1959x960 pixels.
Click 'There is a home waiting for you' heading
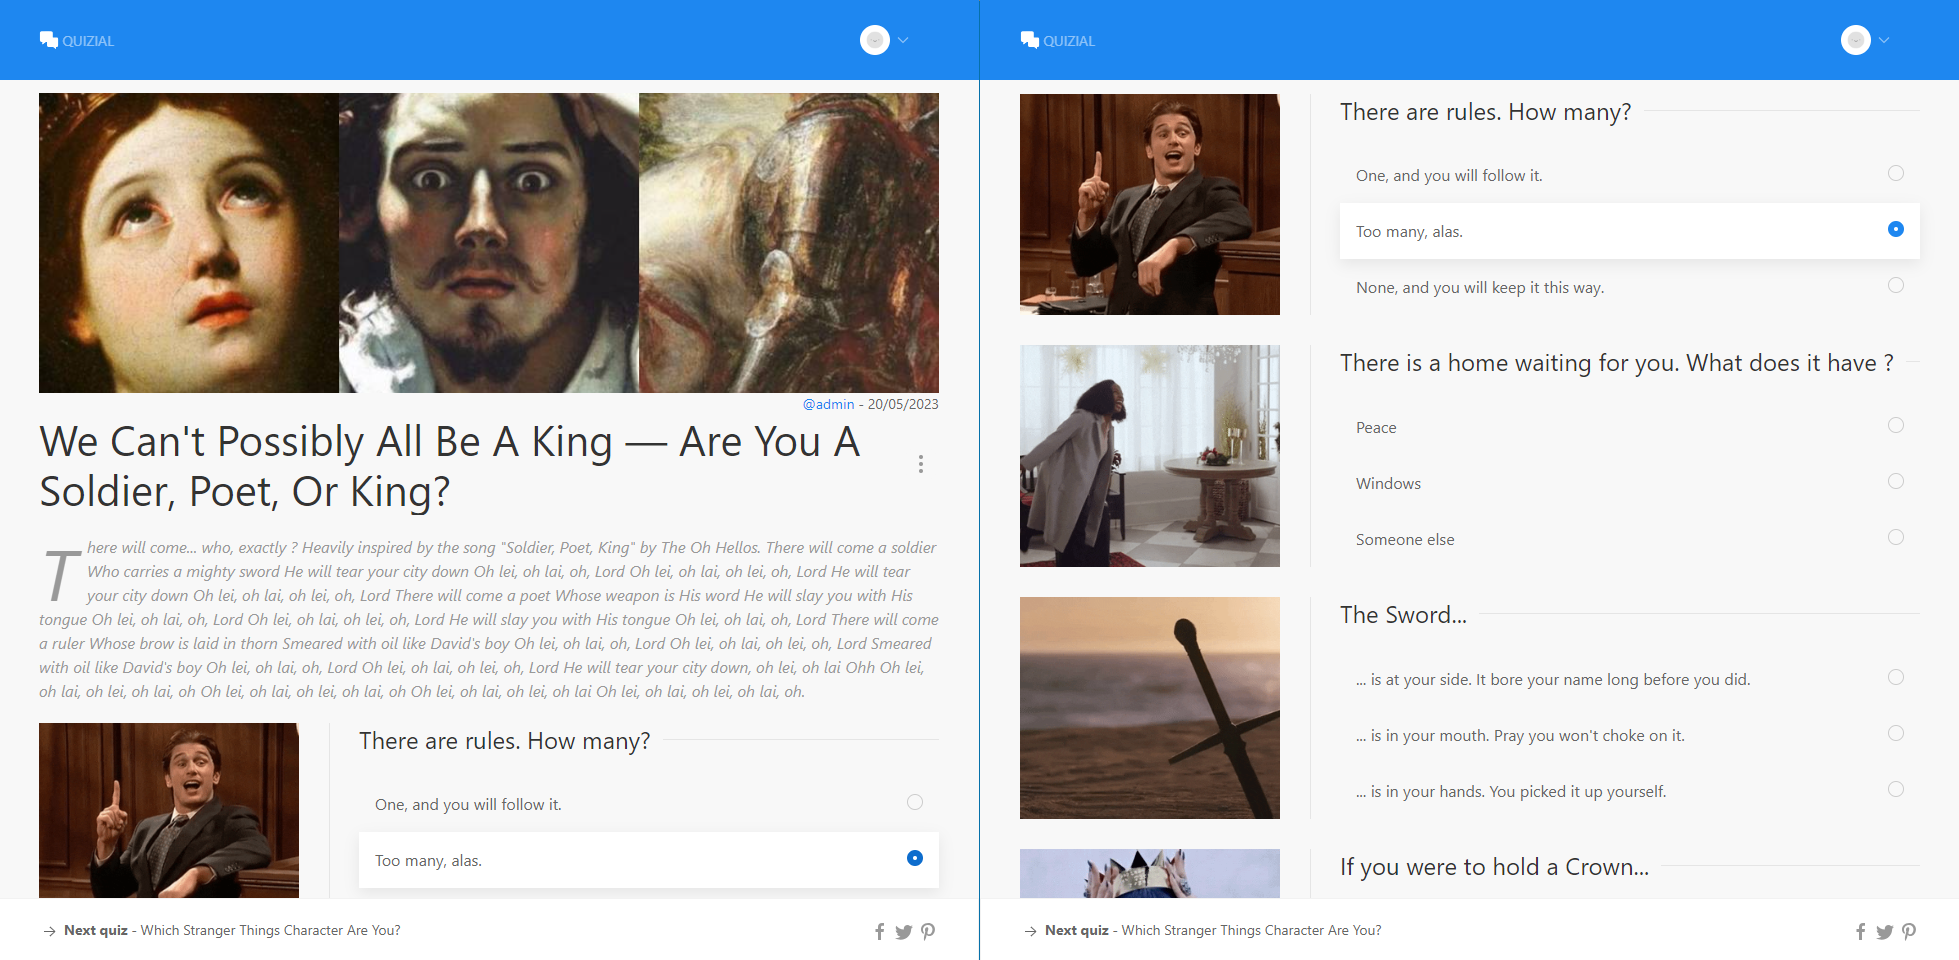click(1617, 363)
